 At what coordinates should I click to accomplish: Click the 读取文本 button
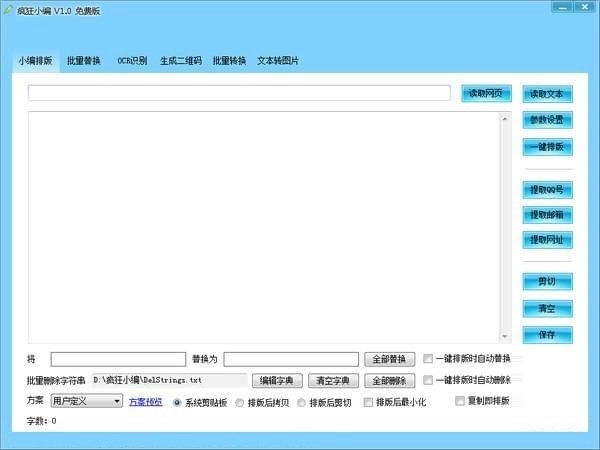point(547,94)
